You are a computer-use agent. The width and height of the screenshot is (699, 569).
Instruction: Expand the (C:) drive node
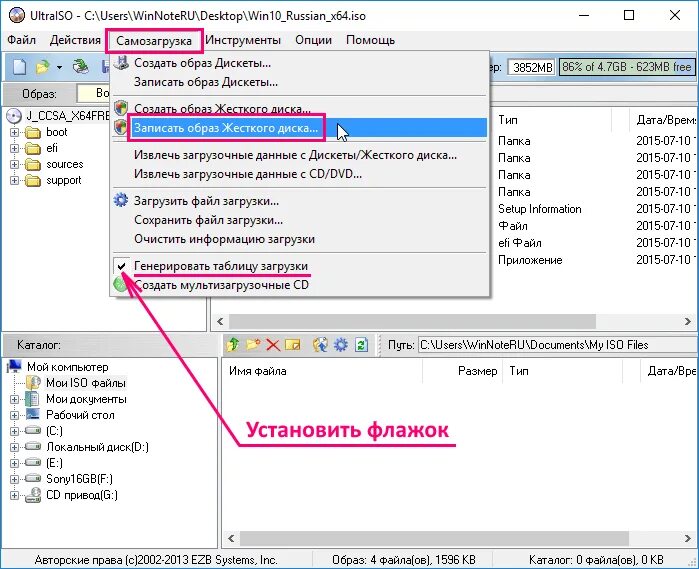tap(14, 431)
